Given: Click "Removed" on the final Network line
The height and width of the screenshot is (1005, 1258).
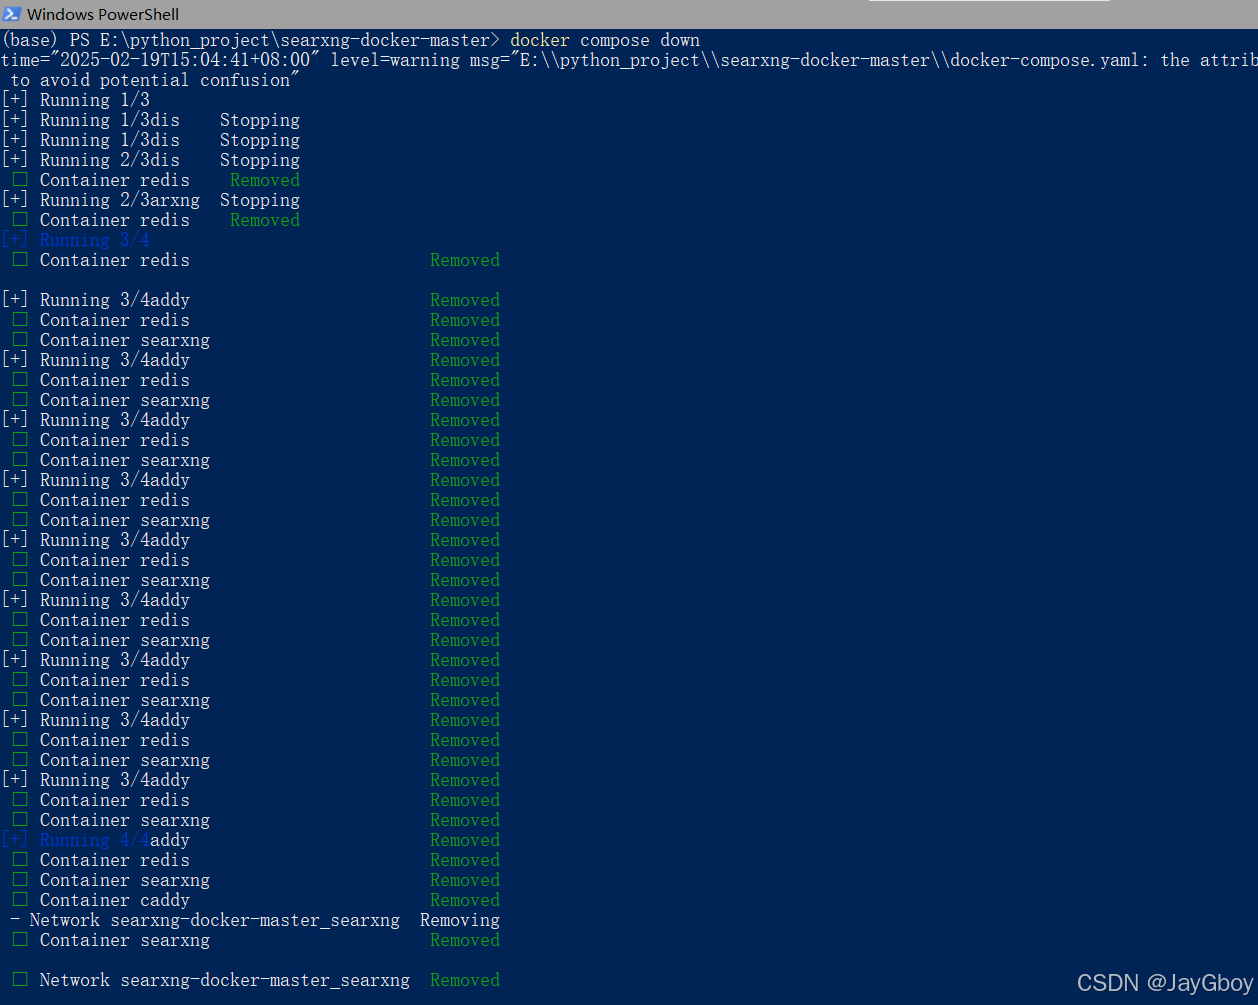Looking at the screenshot, I should [465, 980].
